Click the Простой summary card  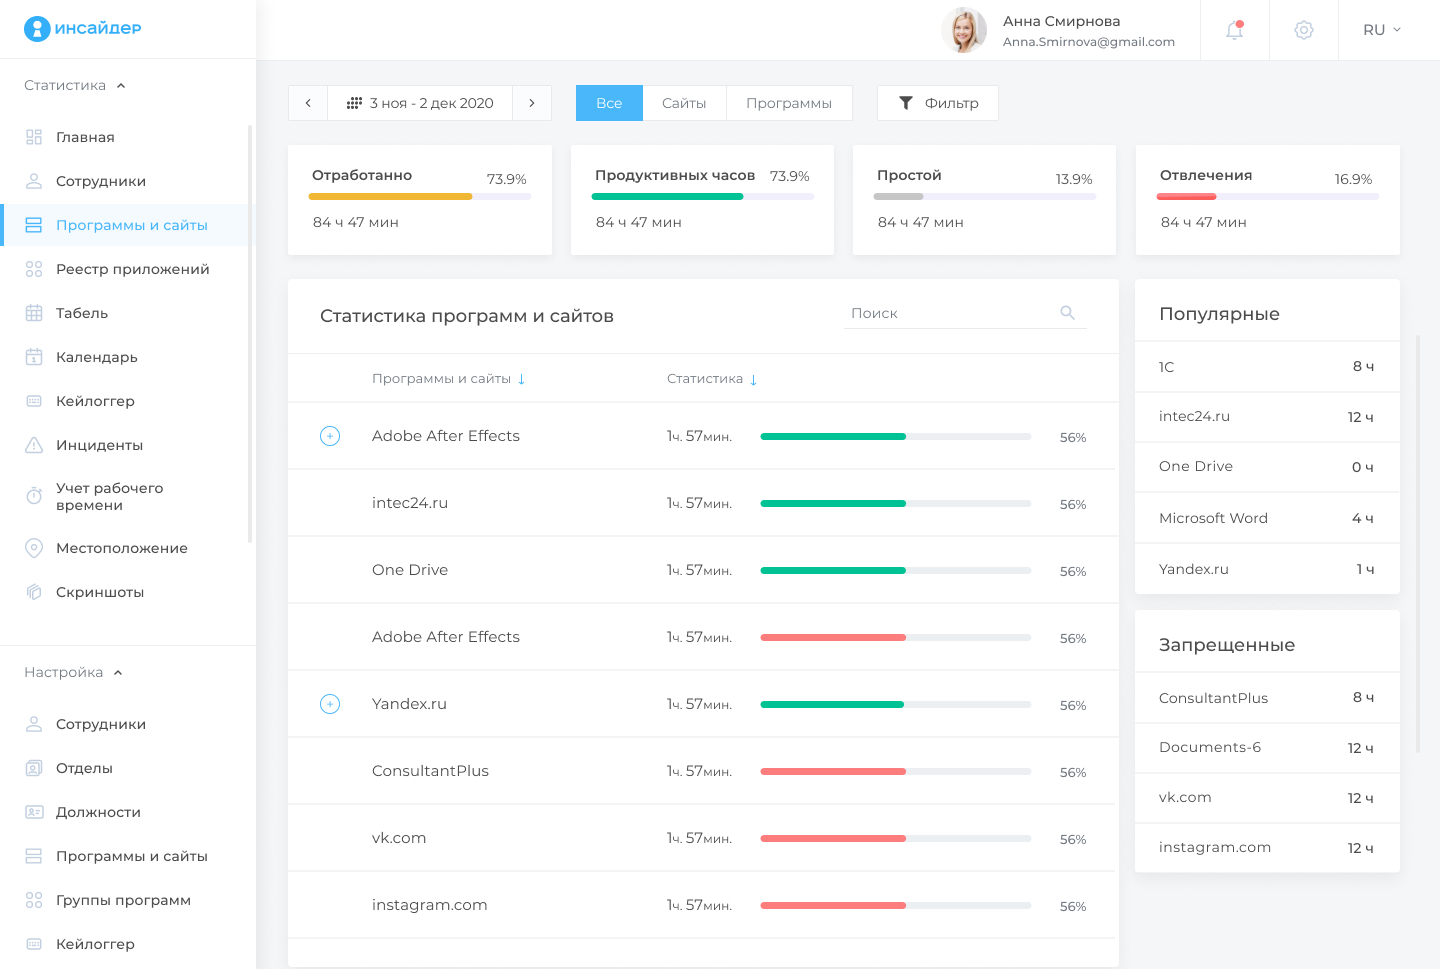click(984, 200)
